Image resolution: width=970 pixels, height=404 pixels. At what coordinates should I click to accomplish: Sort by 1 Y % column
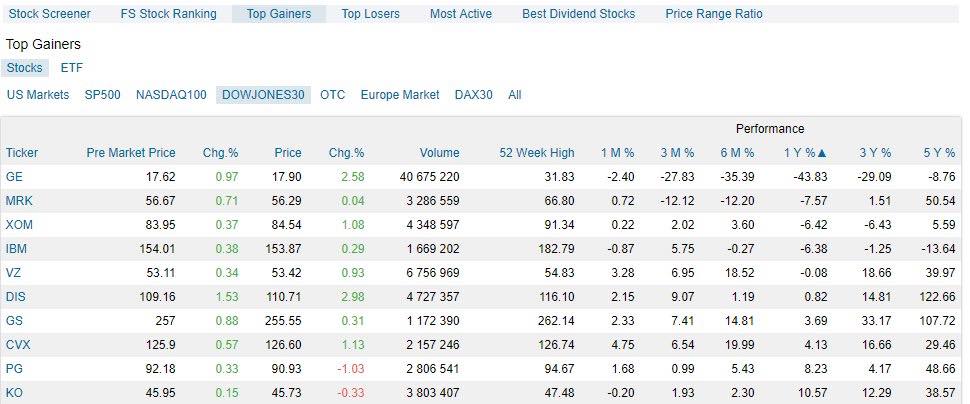click(x=805, y=153)
